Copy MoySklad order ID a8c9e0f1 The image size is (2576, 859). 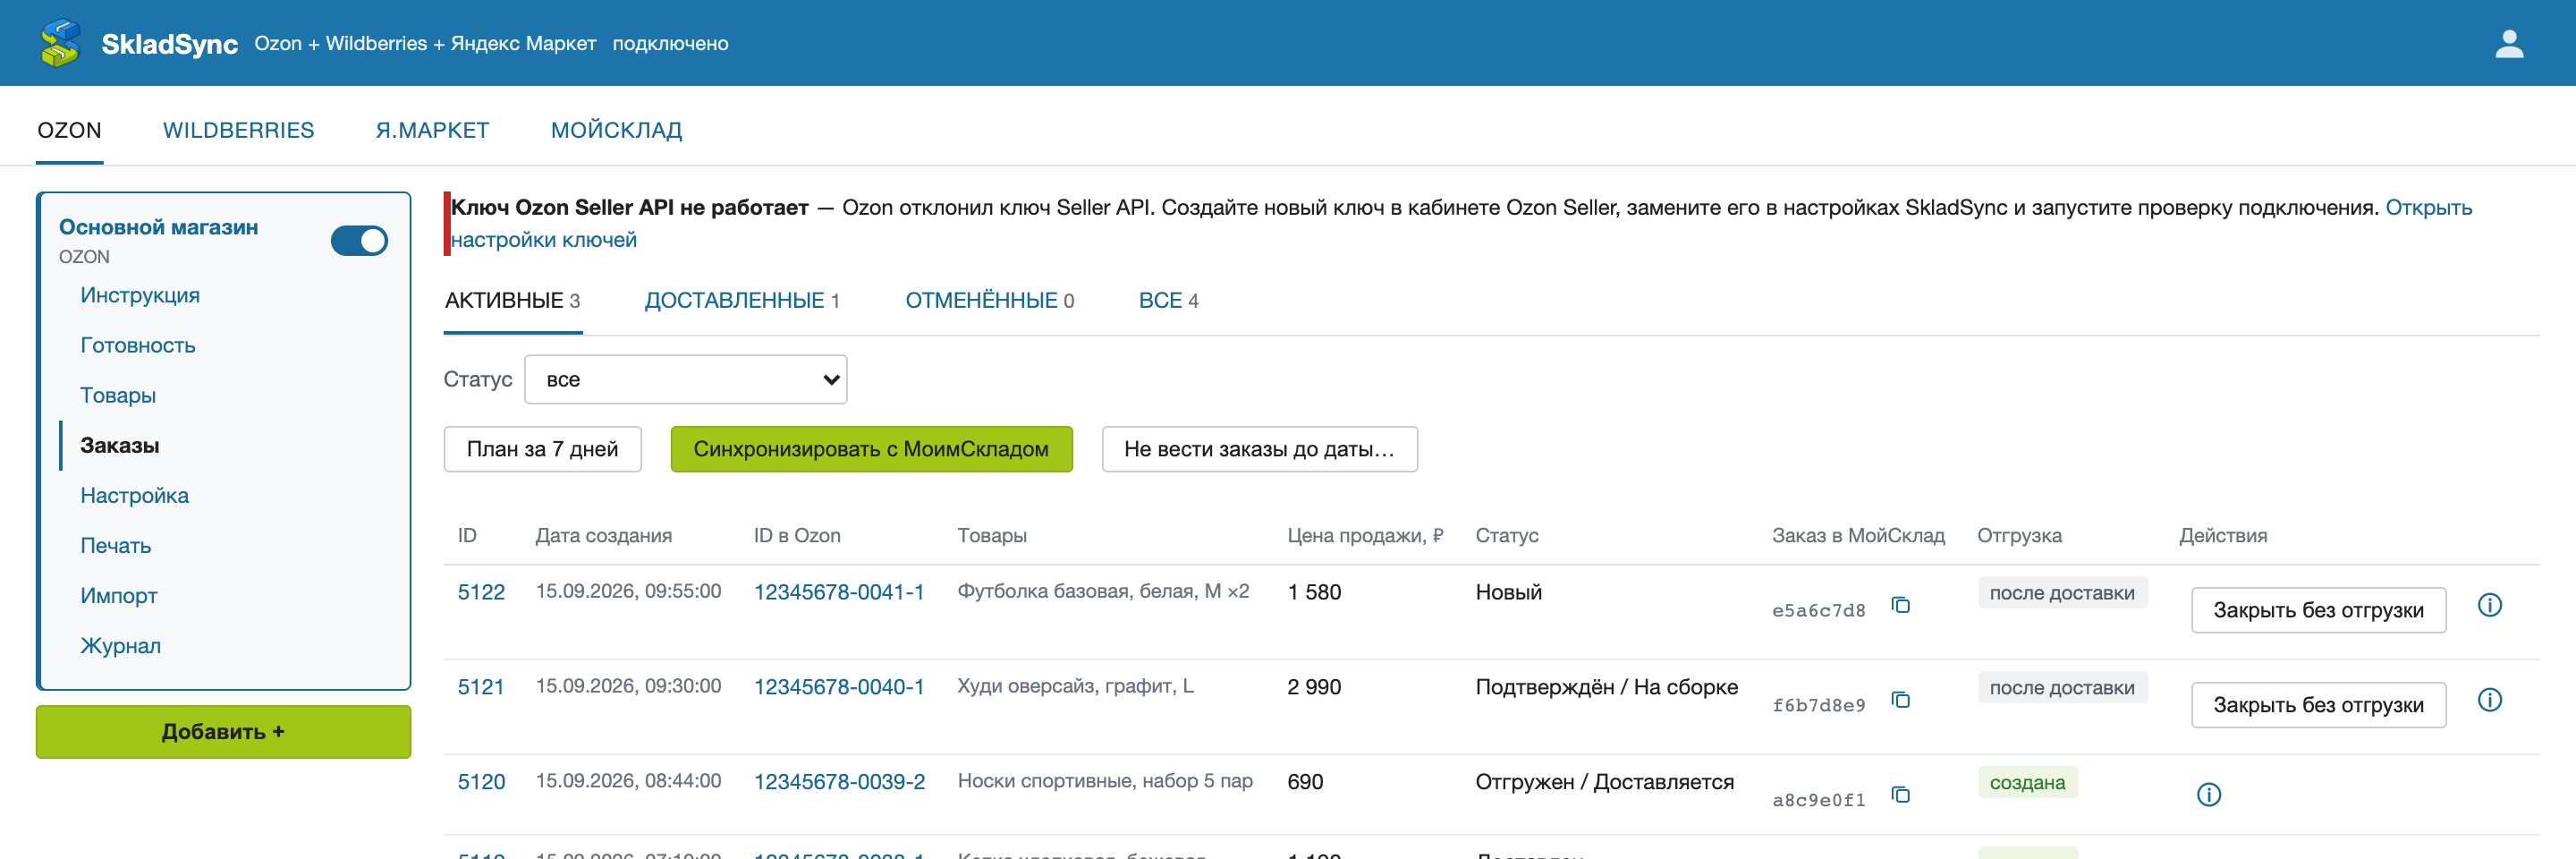click(x=1900, y=795)
